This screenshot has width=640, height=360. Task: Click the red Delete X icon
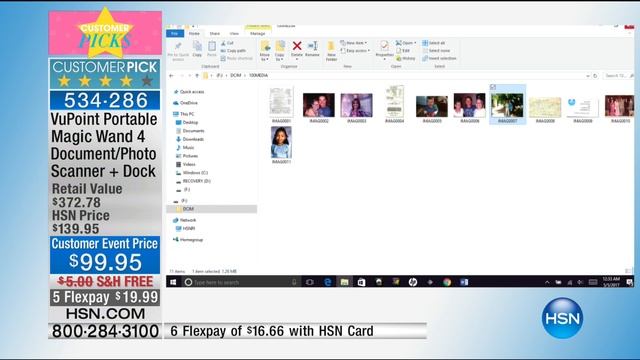point(297,46)
